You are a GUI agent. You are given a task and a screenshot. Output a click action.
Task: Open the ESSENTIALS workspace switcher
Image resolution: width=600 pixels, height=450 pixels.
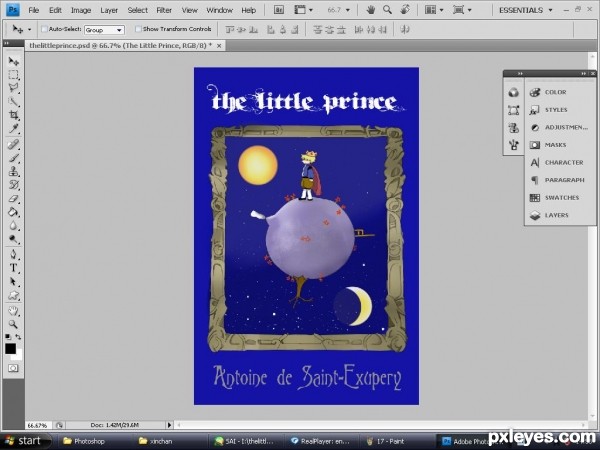point(526,10)
